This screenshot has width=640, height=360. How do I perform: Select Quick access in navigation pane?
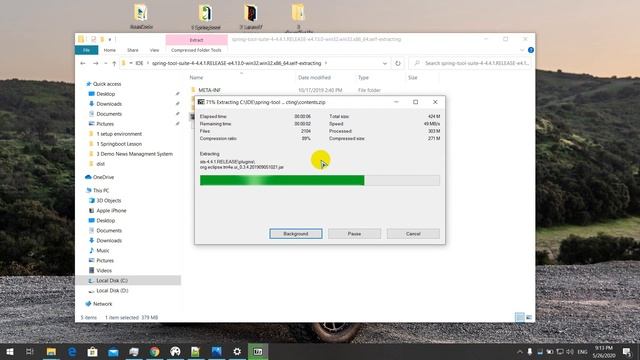coord(107,84)
